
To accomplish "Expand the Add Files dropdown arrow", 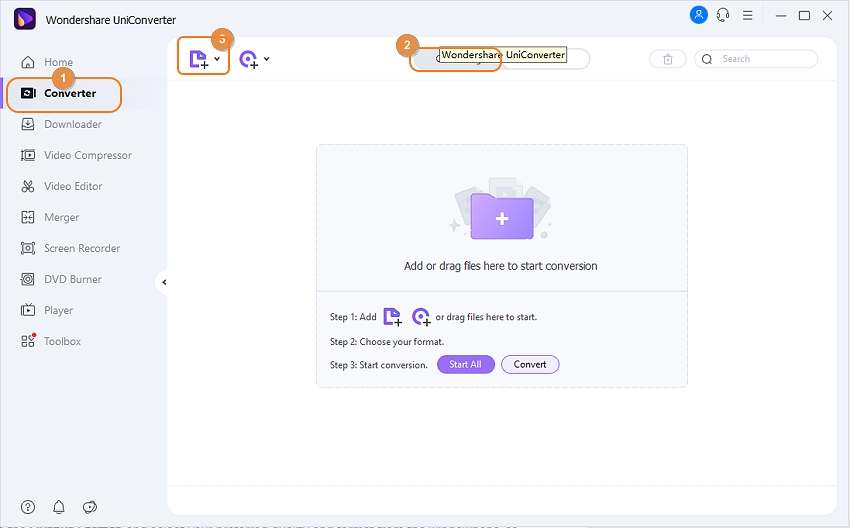I will point(217,59).
